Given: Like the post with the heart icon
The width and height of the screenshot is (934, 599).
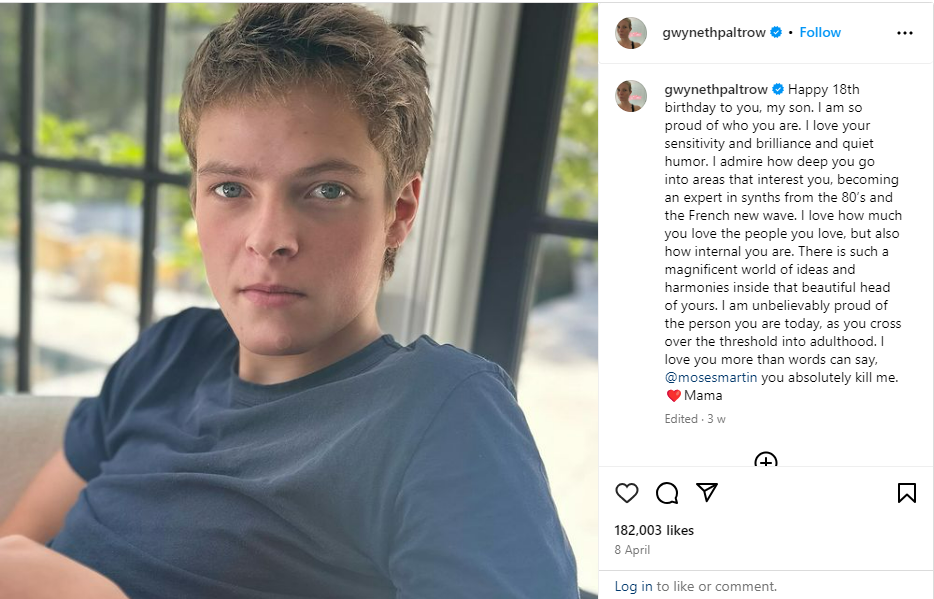Looking at the screenshot, I should coord(627,492).
